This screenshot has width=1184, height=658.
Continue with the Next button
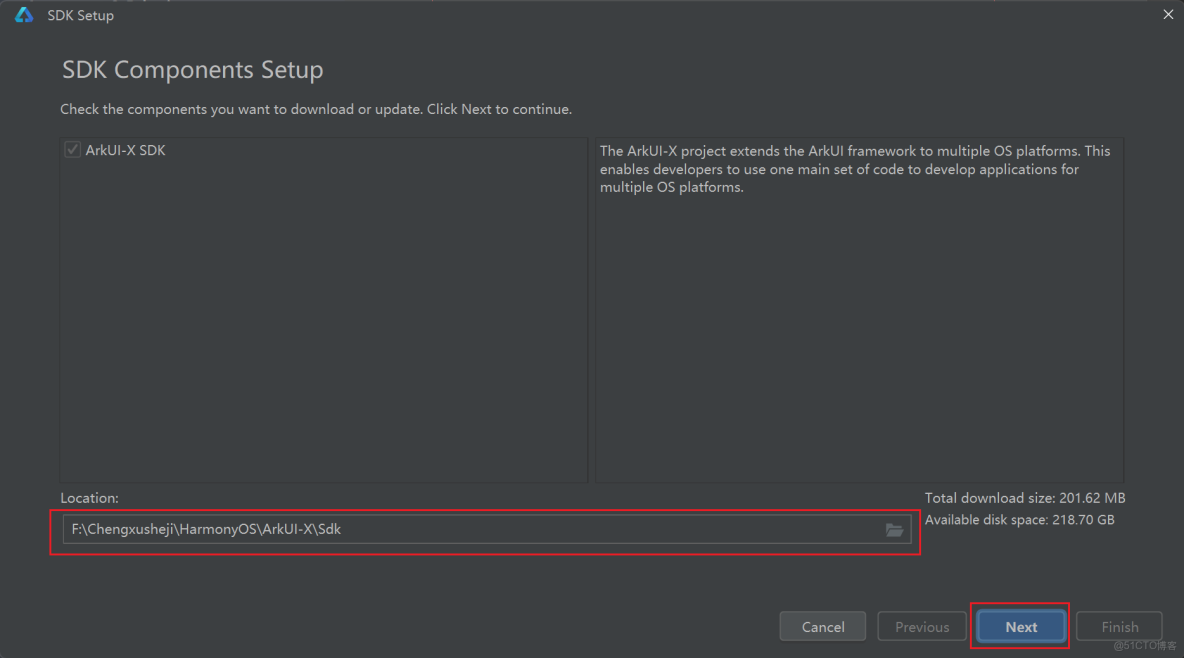pyautogui.click(x=1021, y=627)
